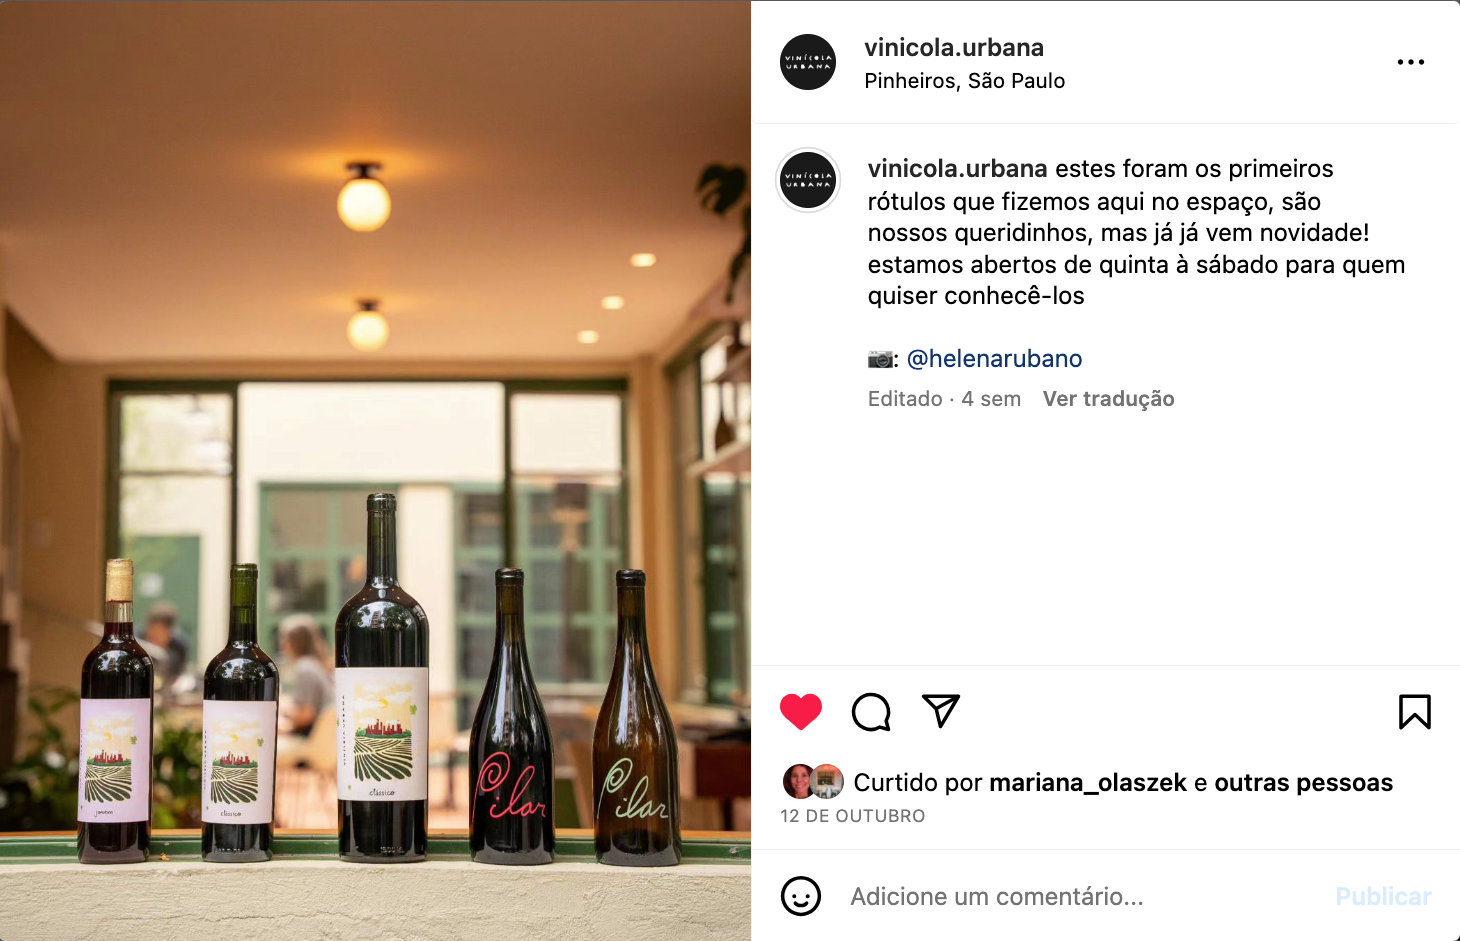1460x941 pixels.
Task: Show the outras pessoas likes list
Action: coord(1303,783)
